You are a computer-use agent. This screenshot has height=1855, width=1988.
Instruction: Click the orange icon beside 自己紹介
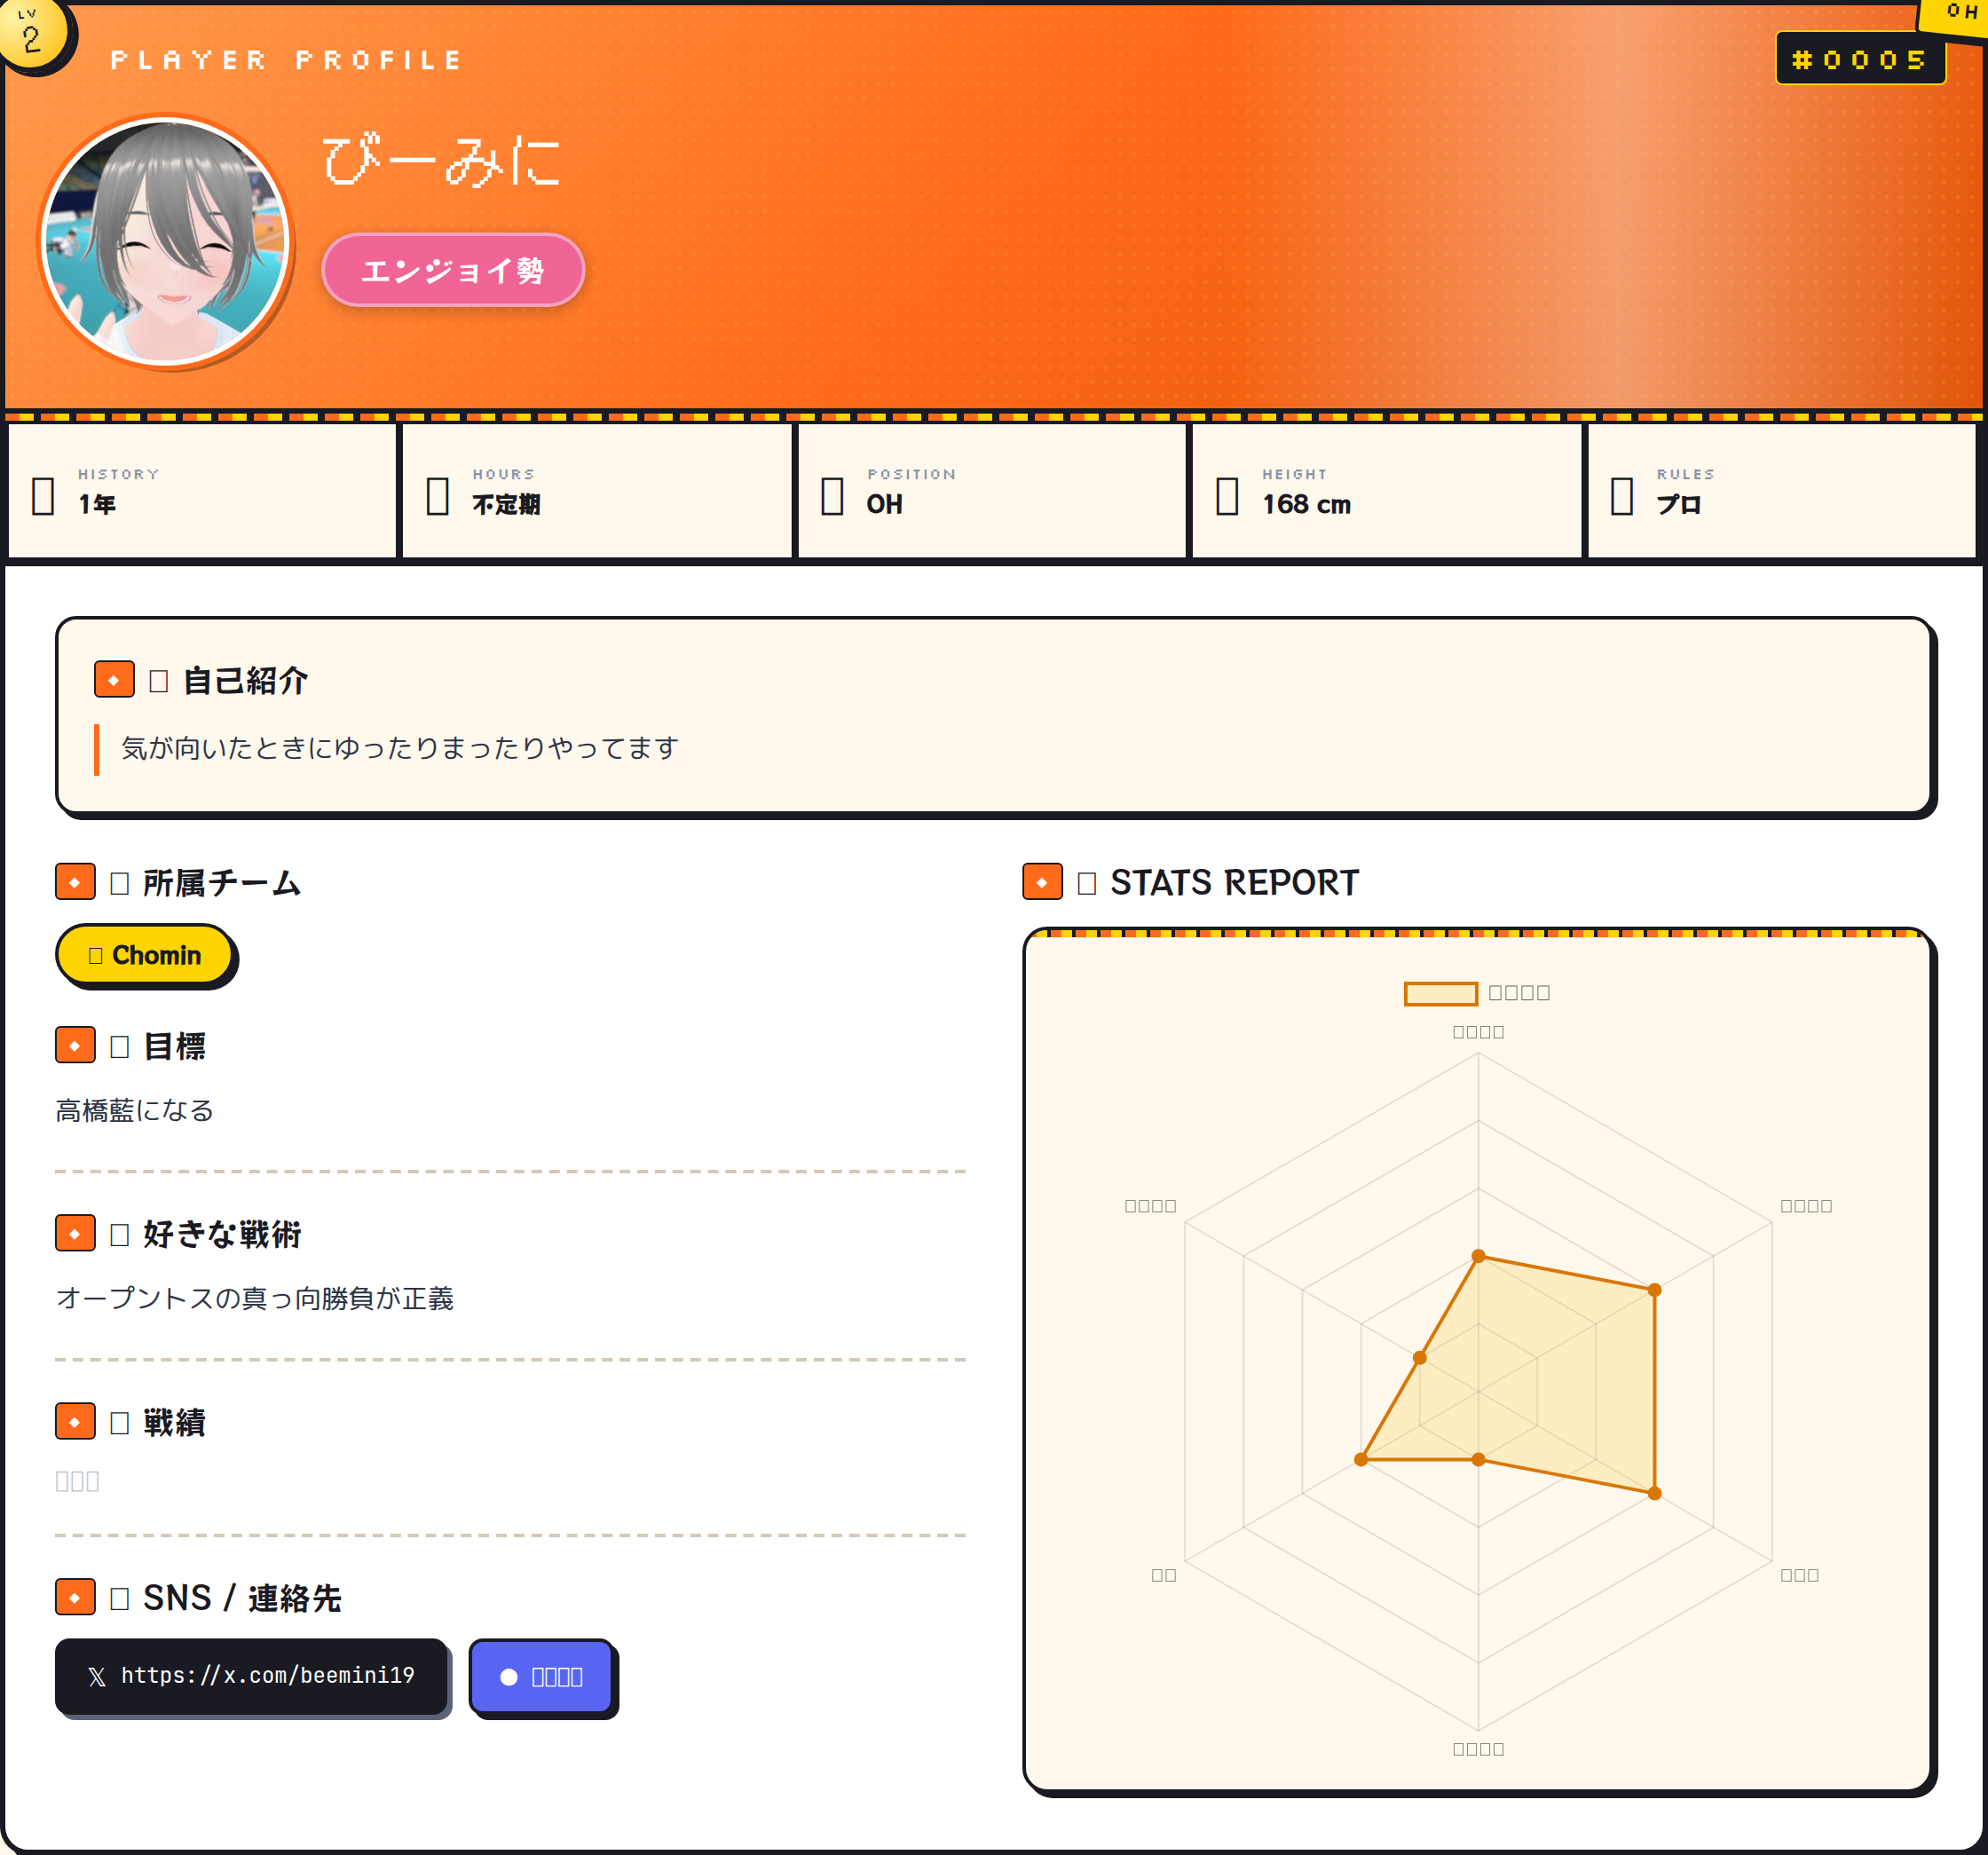tap(114, 679)
